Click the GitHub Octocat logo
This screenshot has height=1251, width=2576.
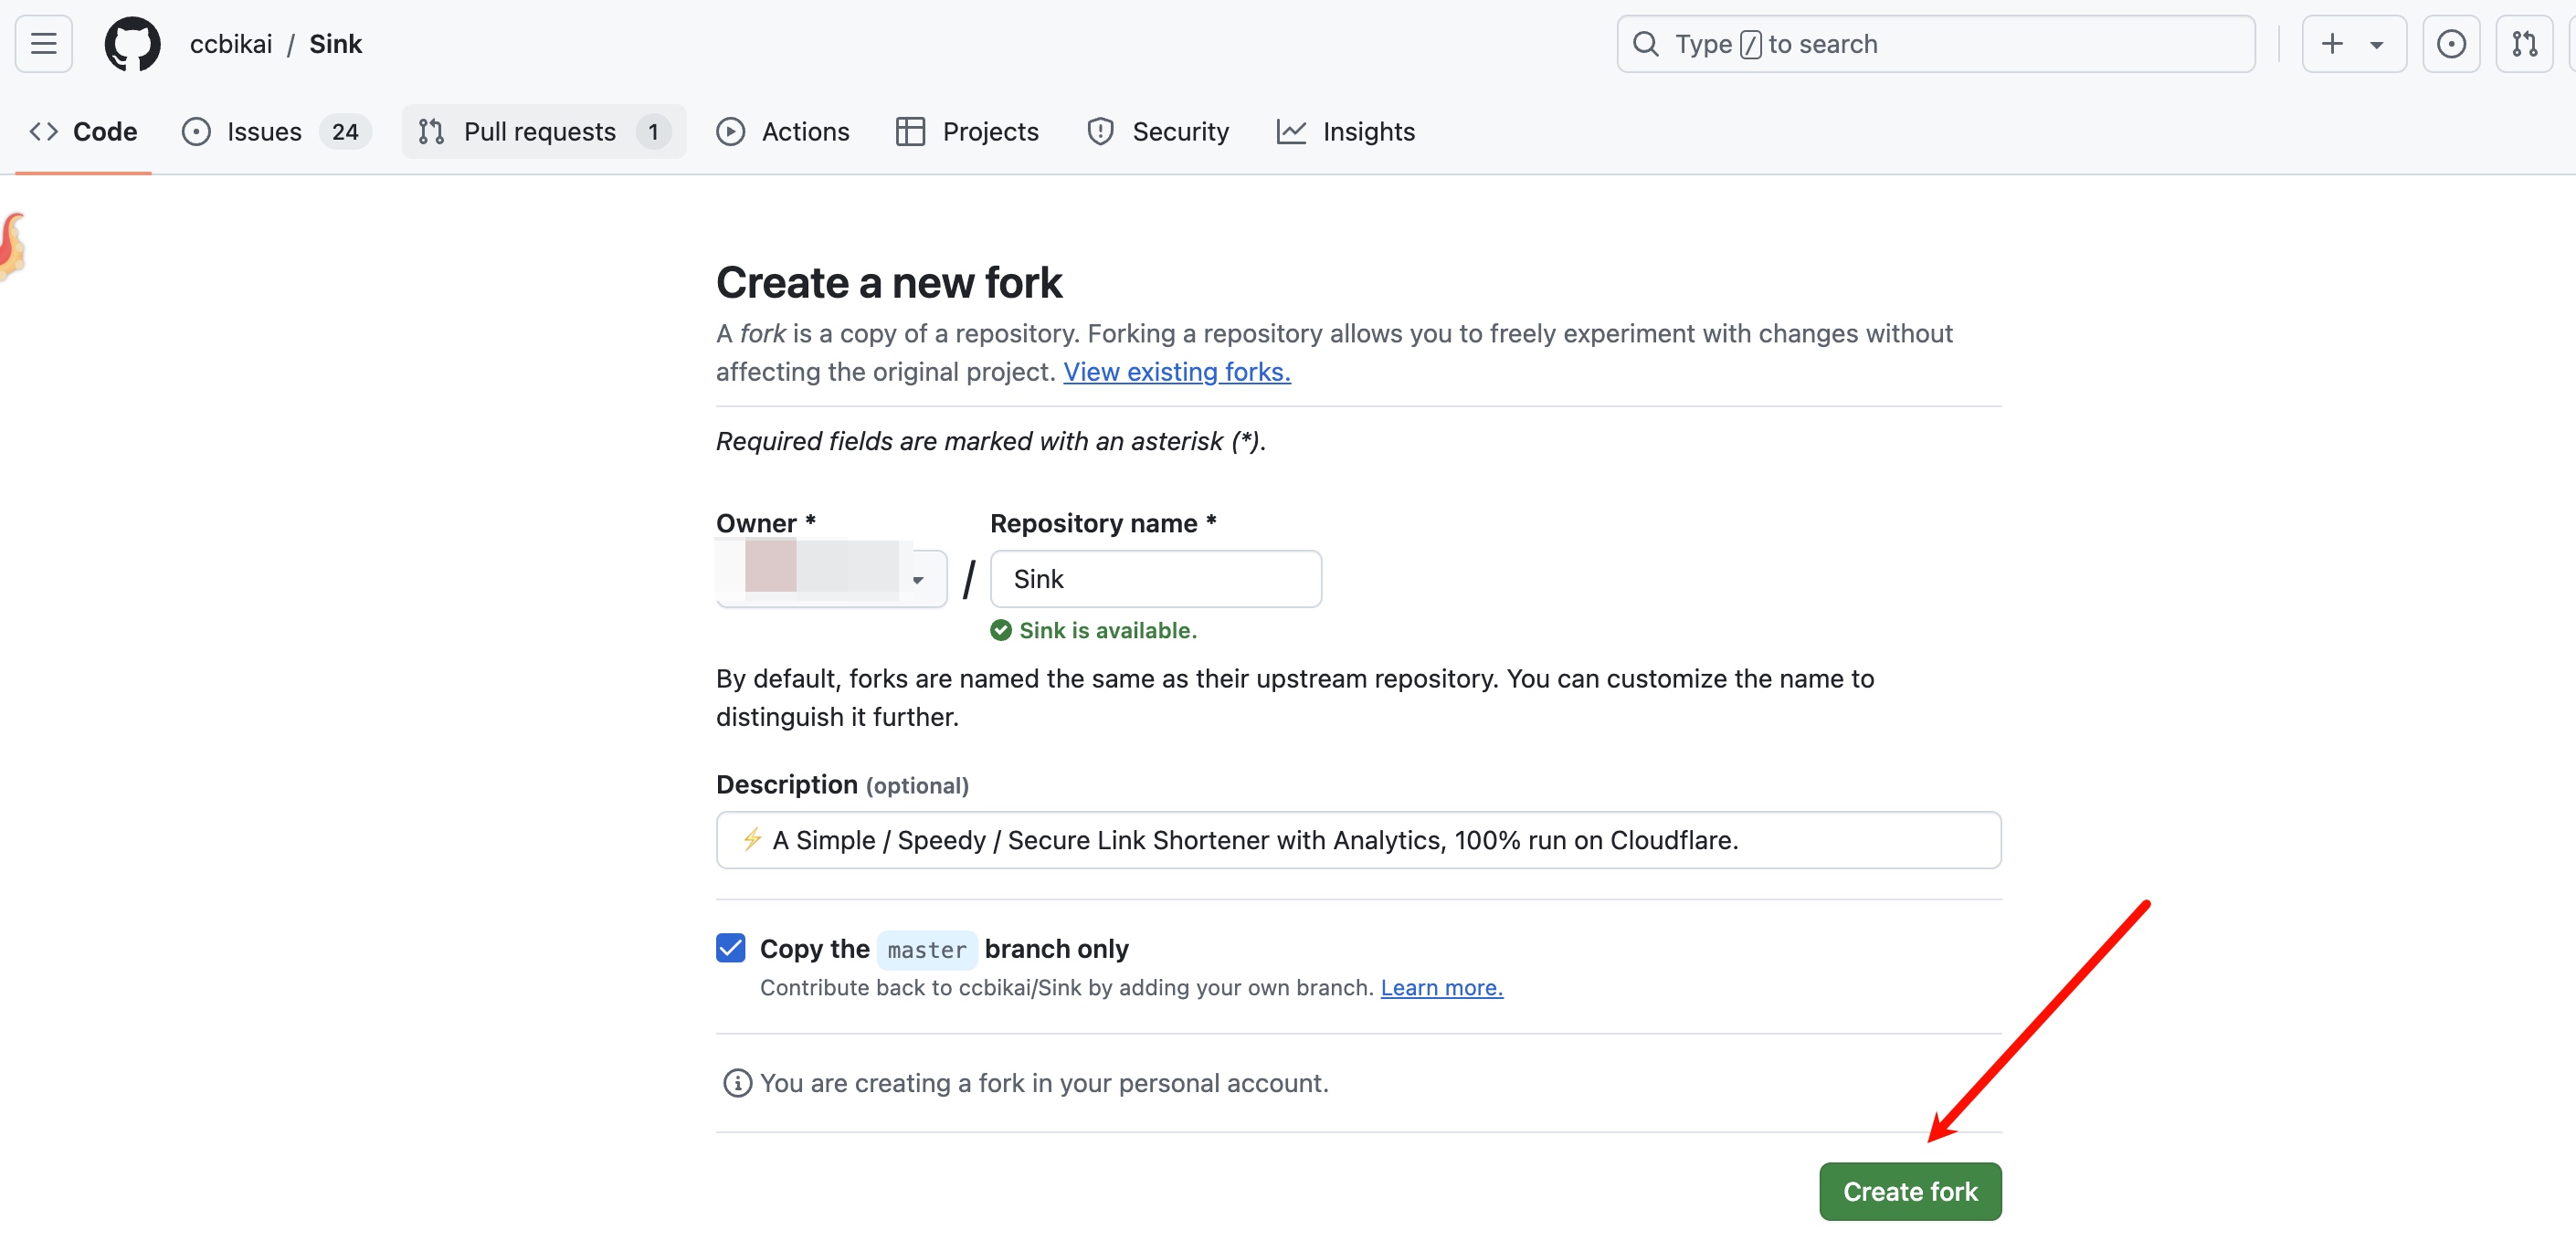point(132,44)
